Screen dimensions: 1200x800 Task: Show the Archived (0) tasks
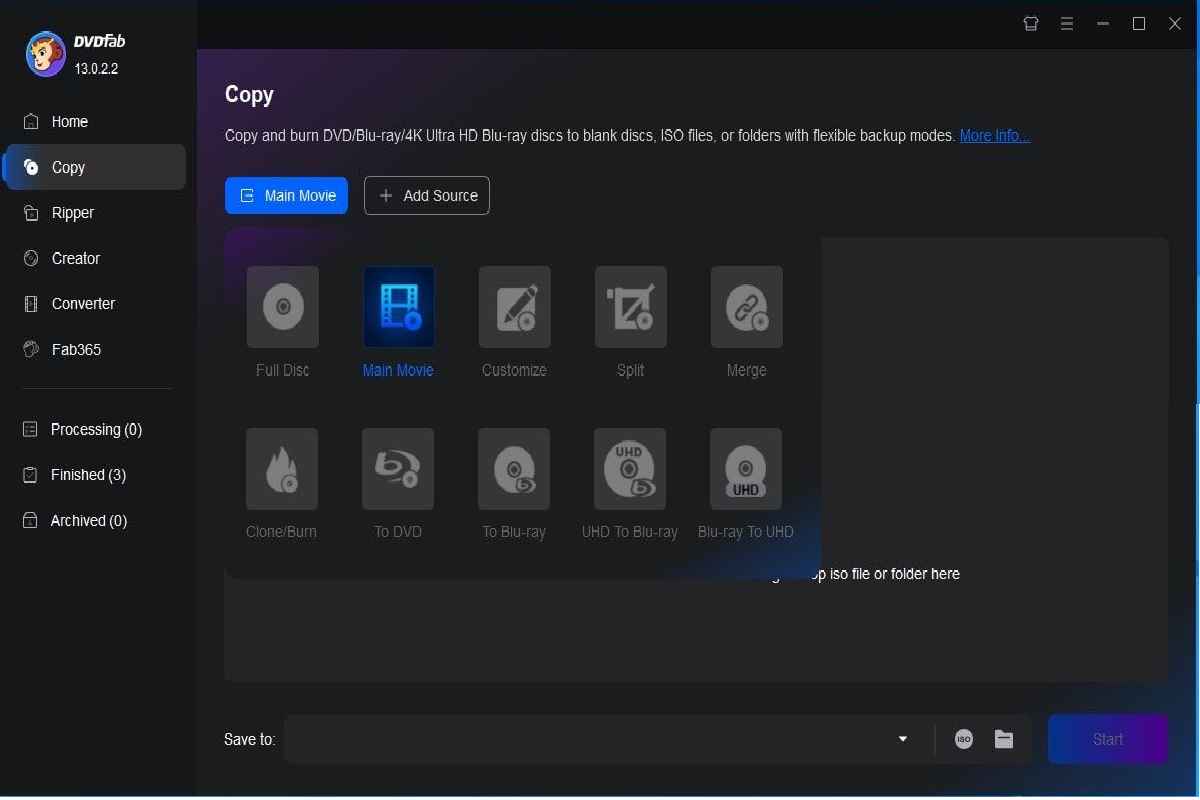(95, 521)
